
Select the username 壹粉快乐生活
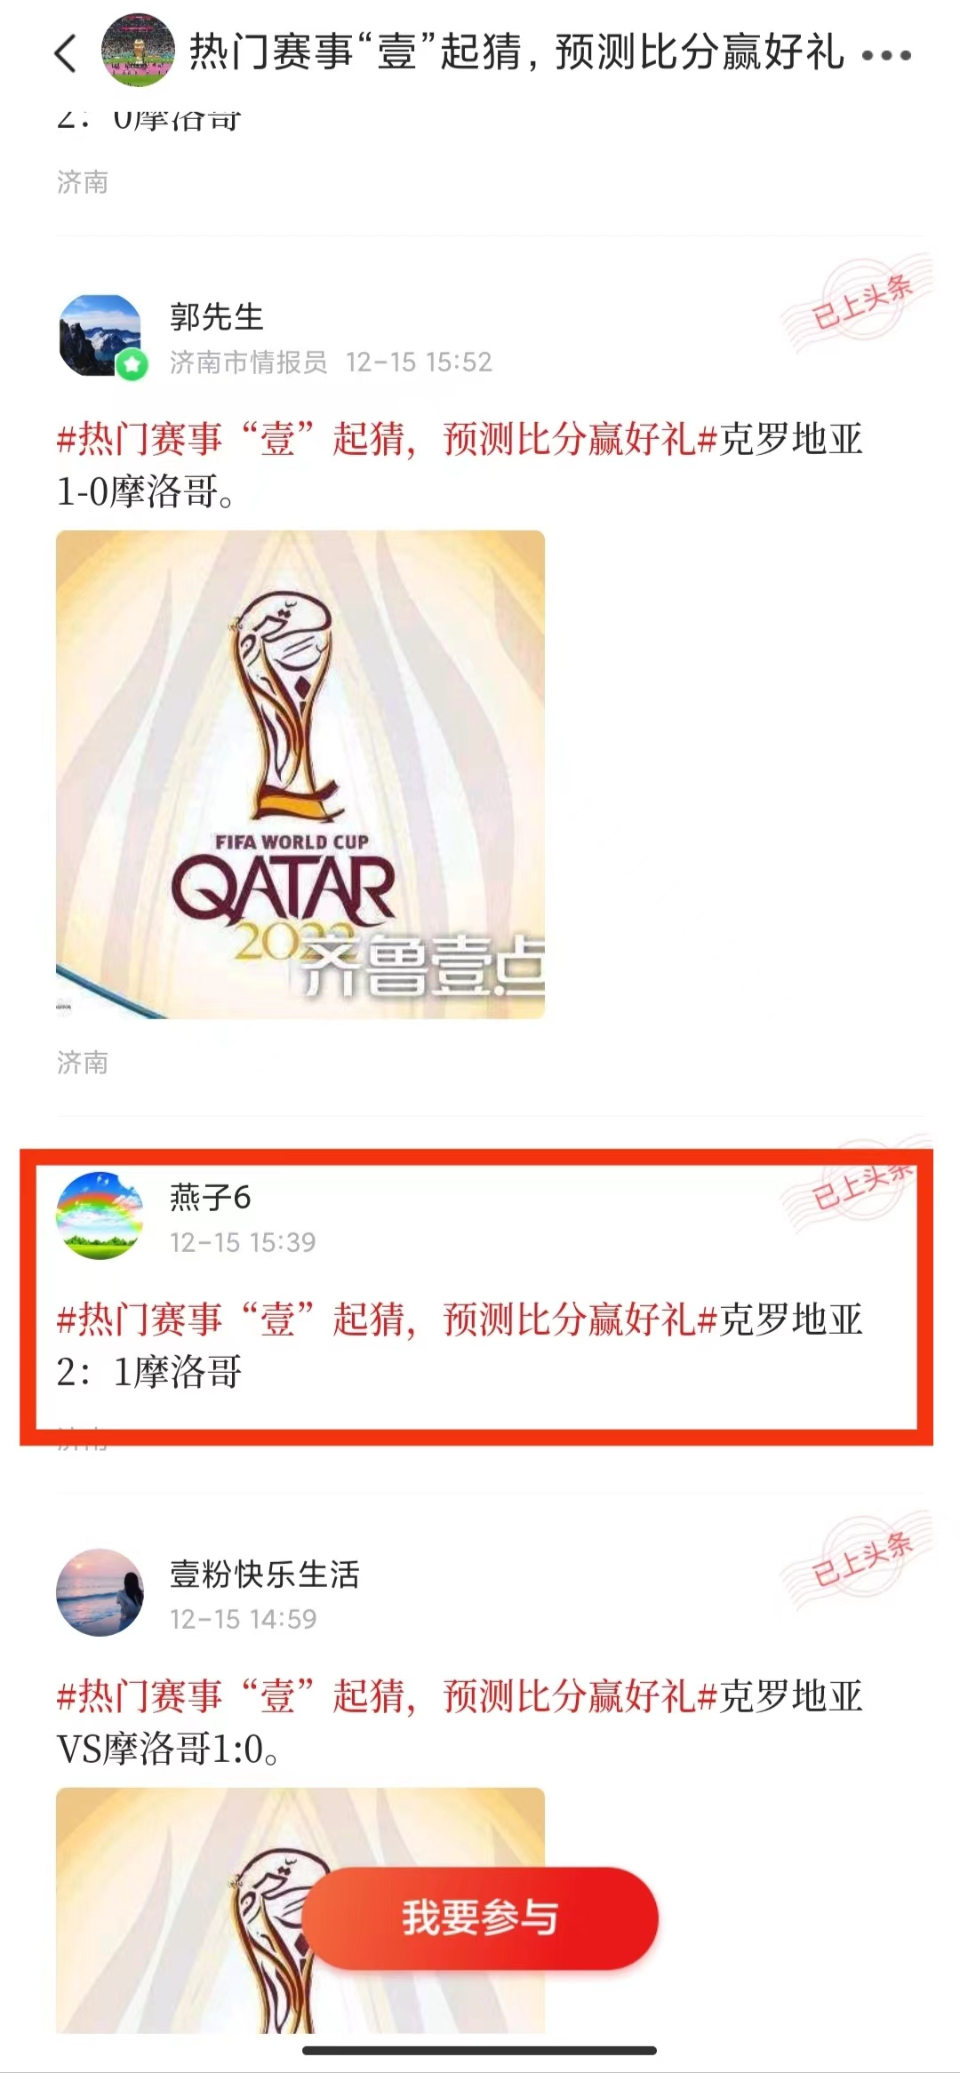264,1574
